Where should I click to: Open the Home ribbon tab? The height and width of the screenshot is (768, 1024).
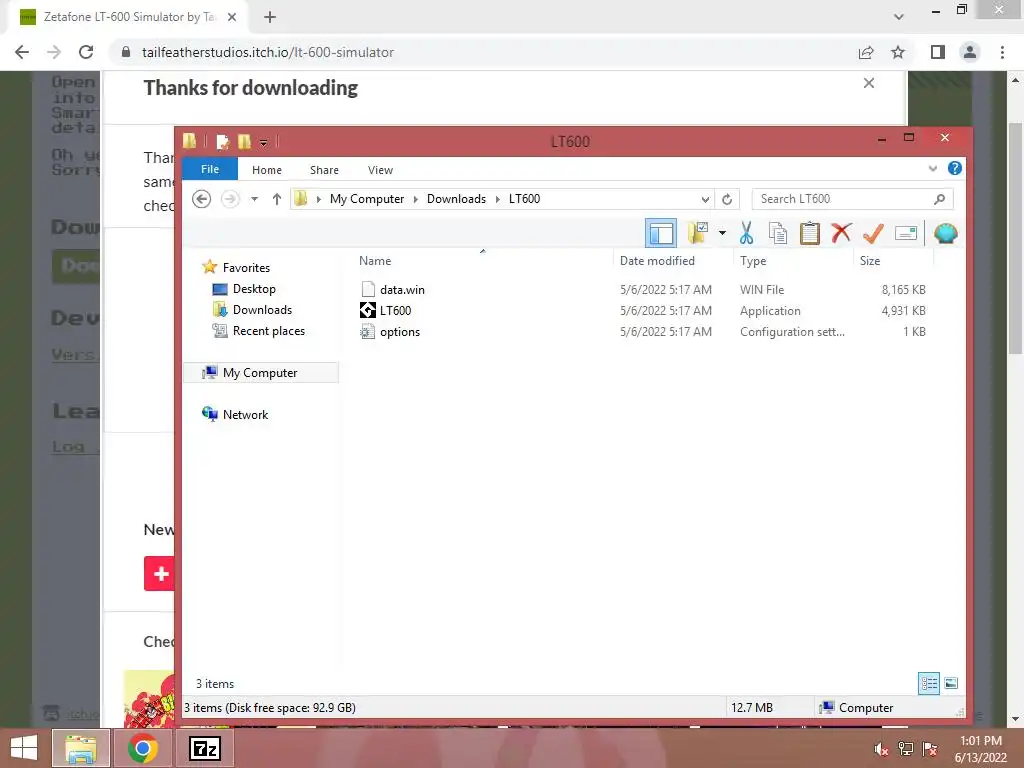tap(266, 170)
